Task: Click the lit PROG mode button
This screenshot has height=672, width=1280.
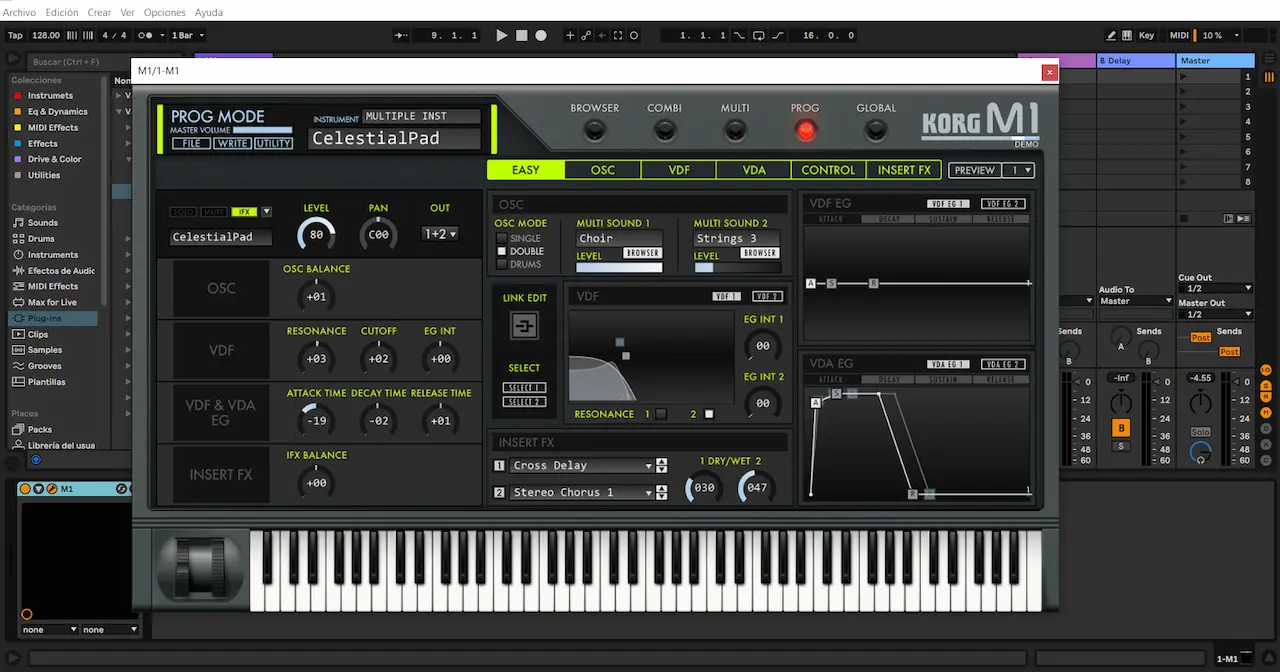Action: tap(805, 130)
